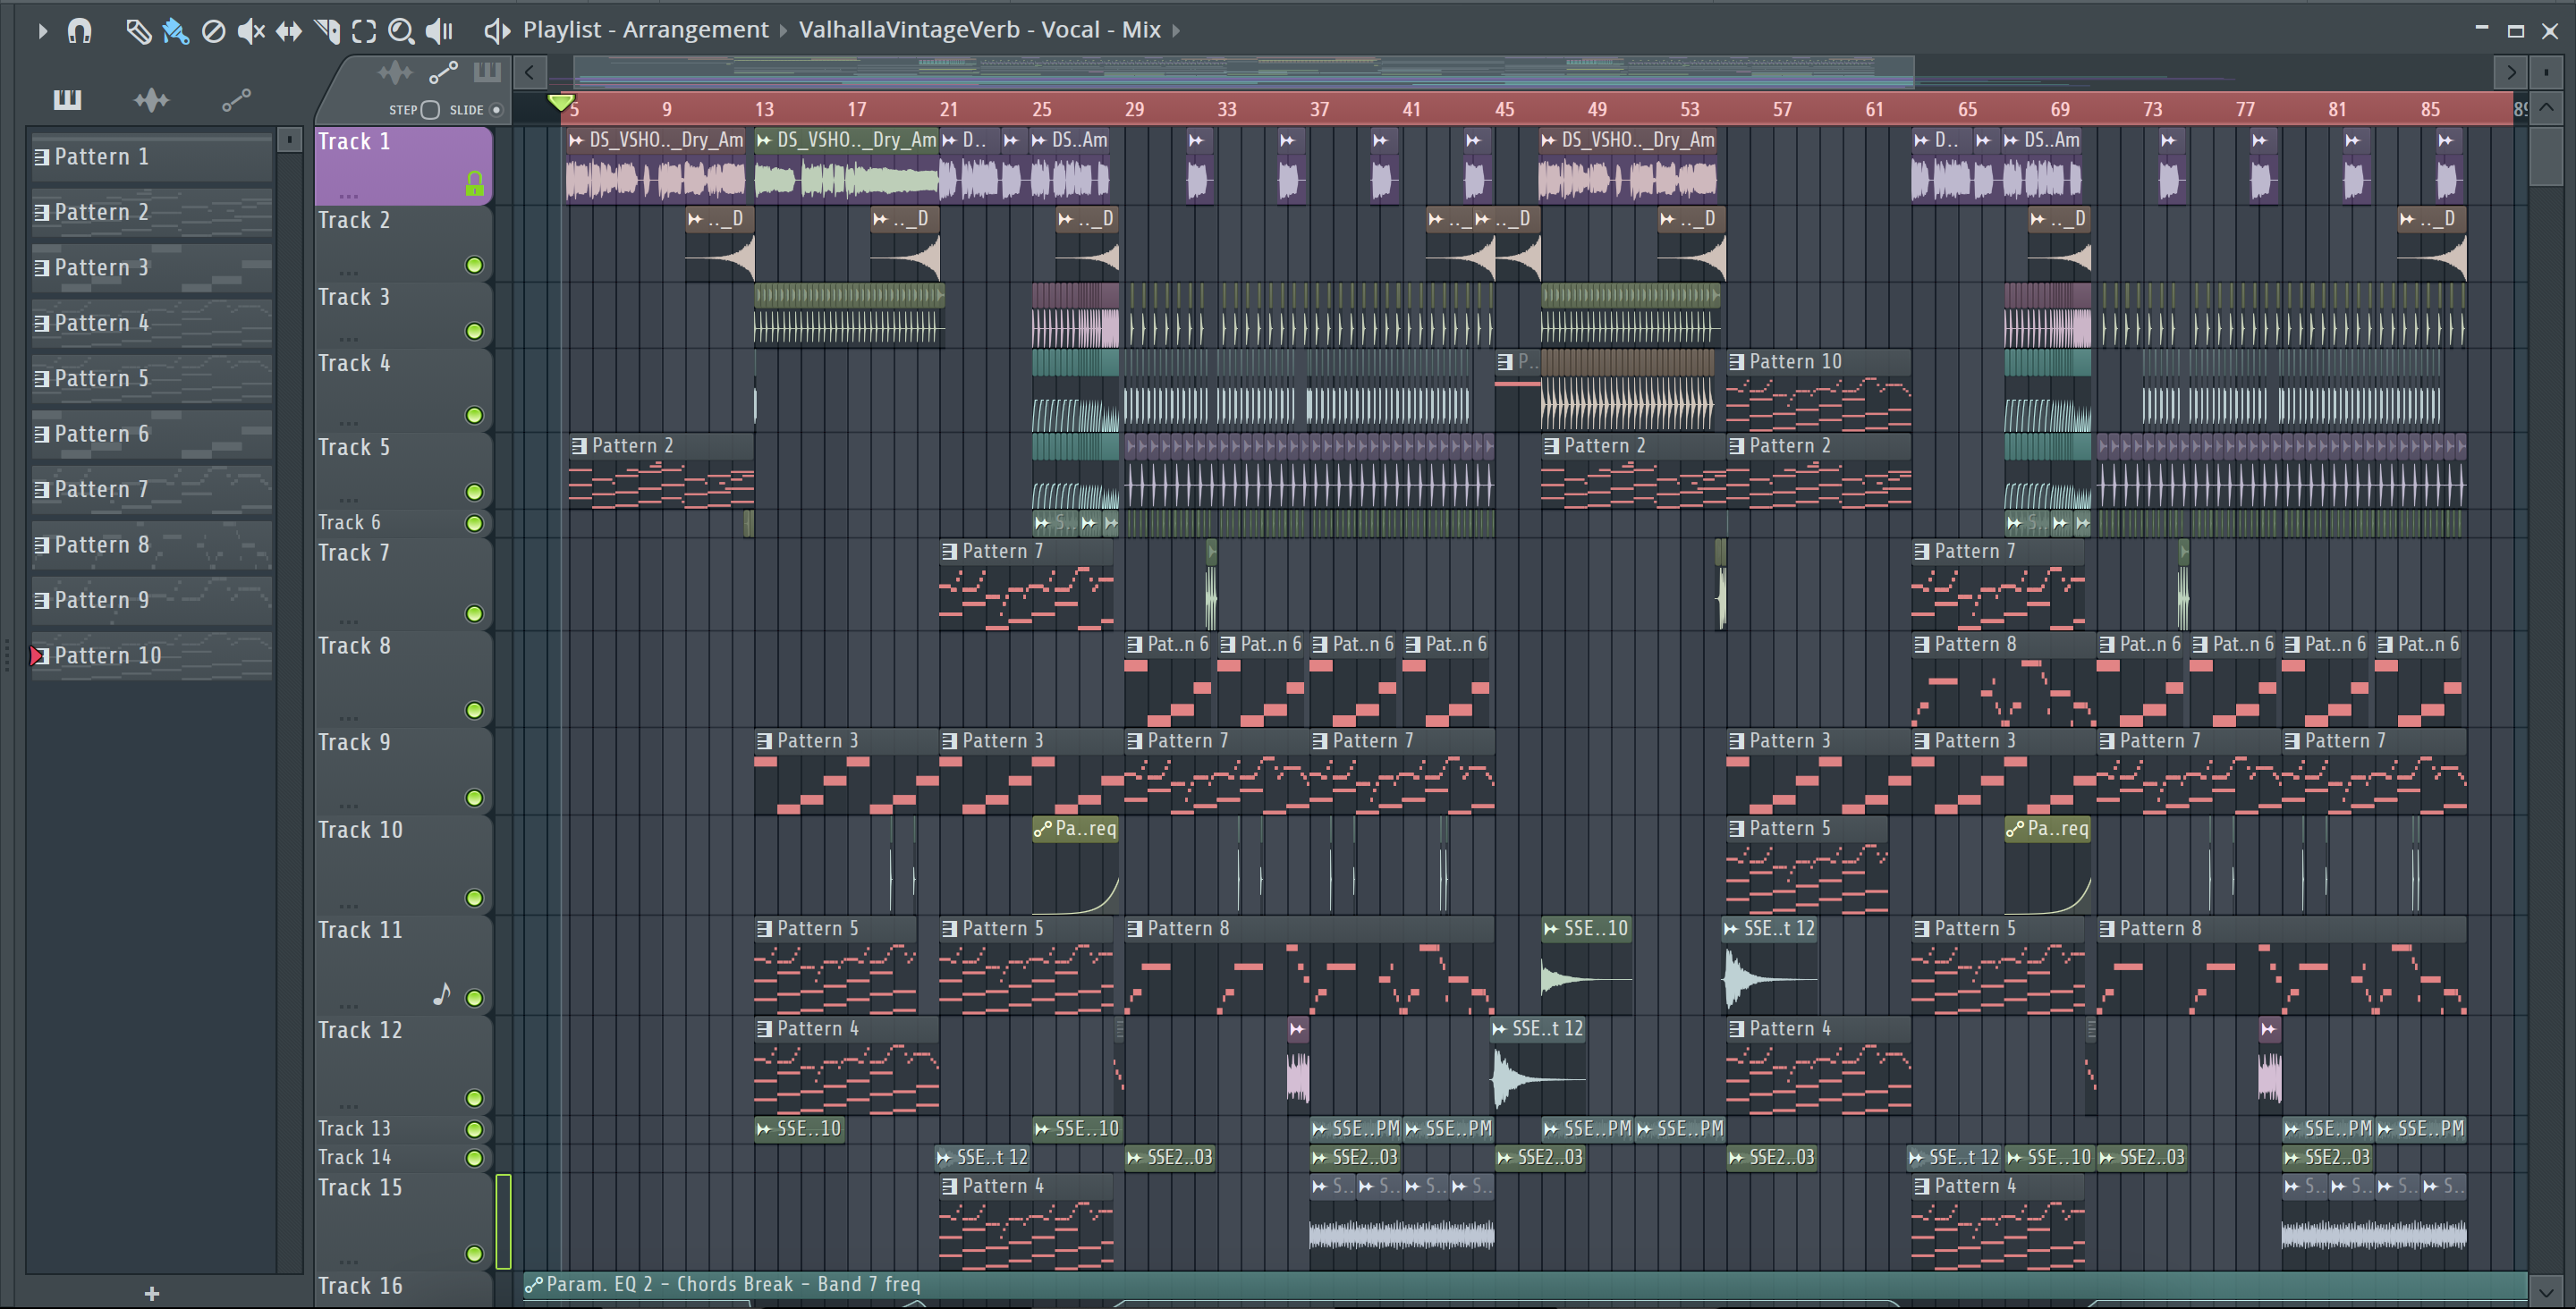Add a new pattern with plus button
Screen dimensions: 2576x1309
[x=152, y=1293]
